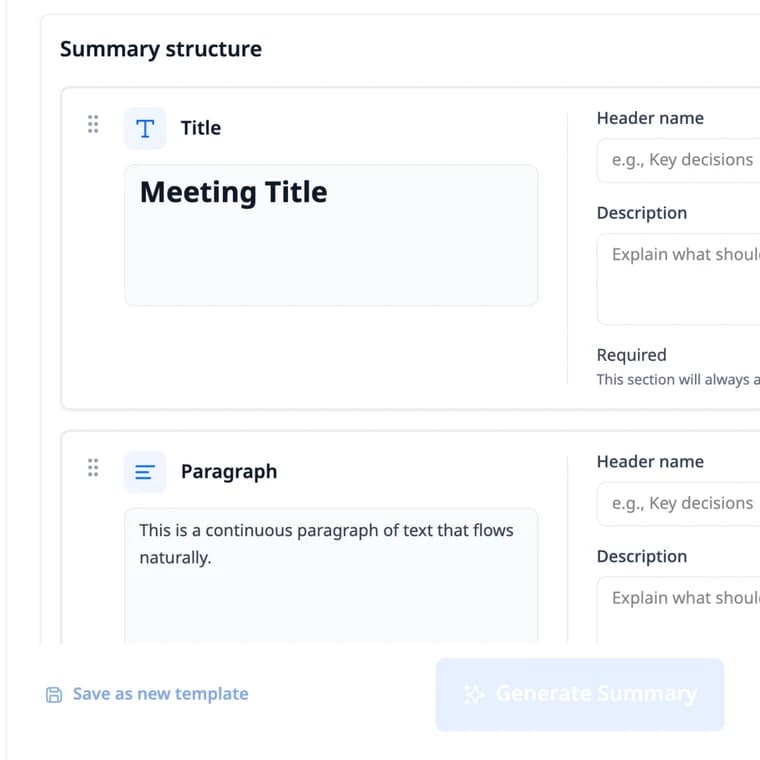Click the floppy disk save icon
This screenshot has height=760, width=760.
[54, 695]
